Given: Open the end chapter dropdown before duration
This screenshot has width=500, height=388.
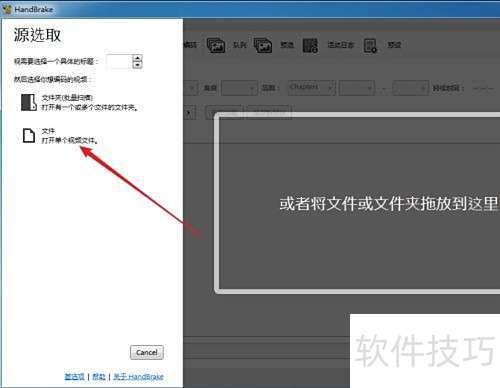Looking at the screenshot, I should click(x=410, y=88).
